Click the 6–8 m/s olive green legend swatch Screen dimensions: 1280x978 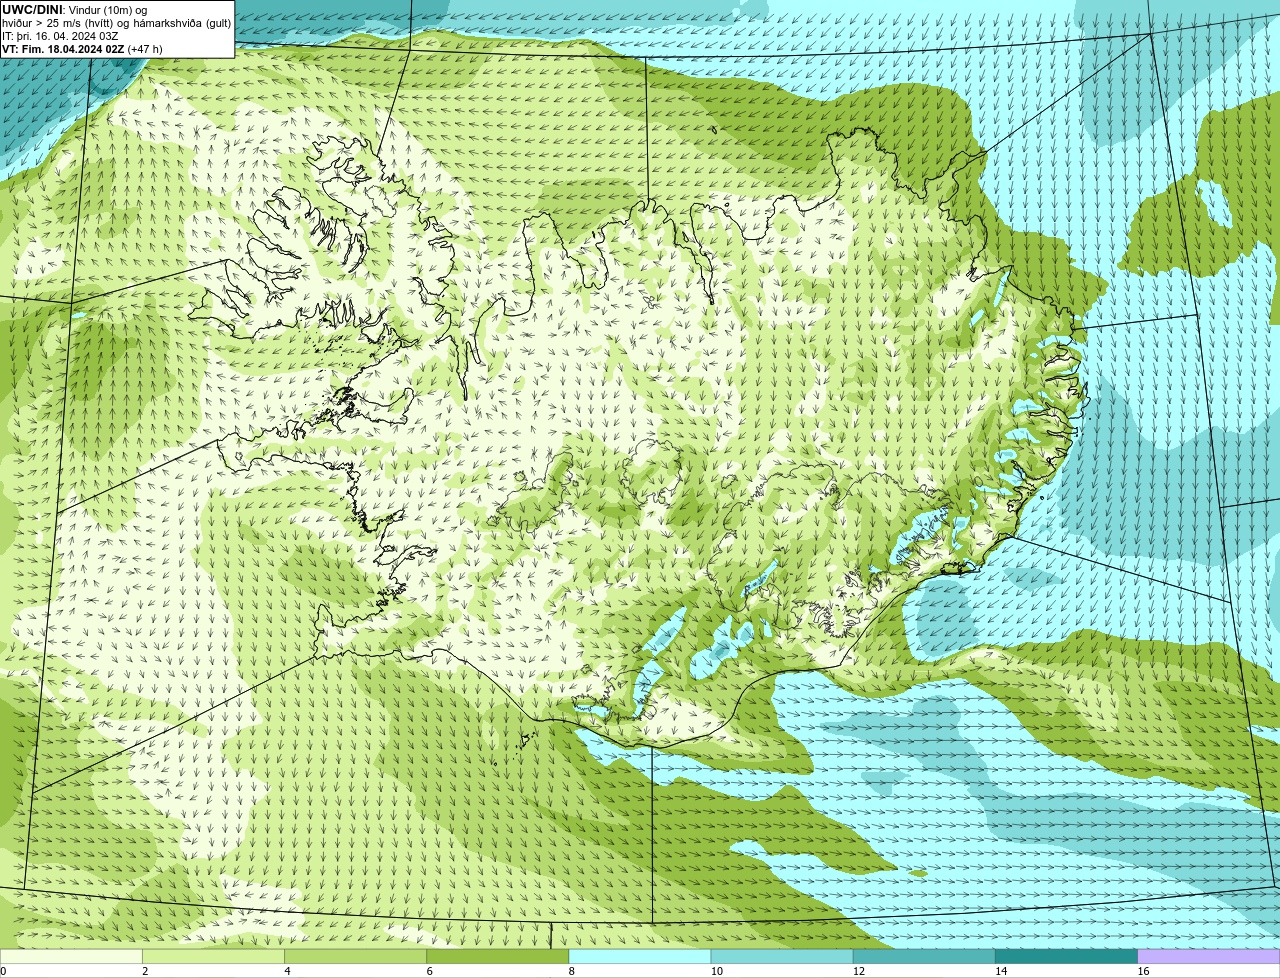(x=498, y=957)
